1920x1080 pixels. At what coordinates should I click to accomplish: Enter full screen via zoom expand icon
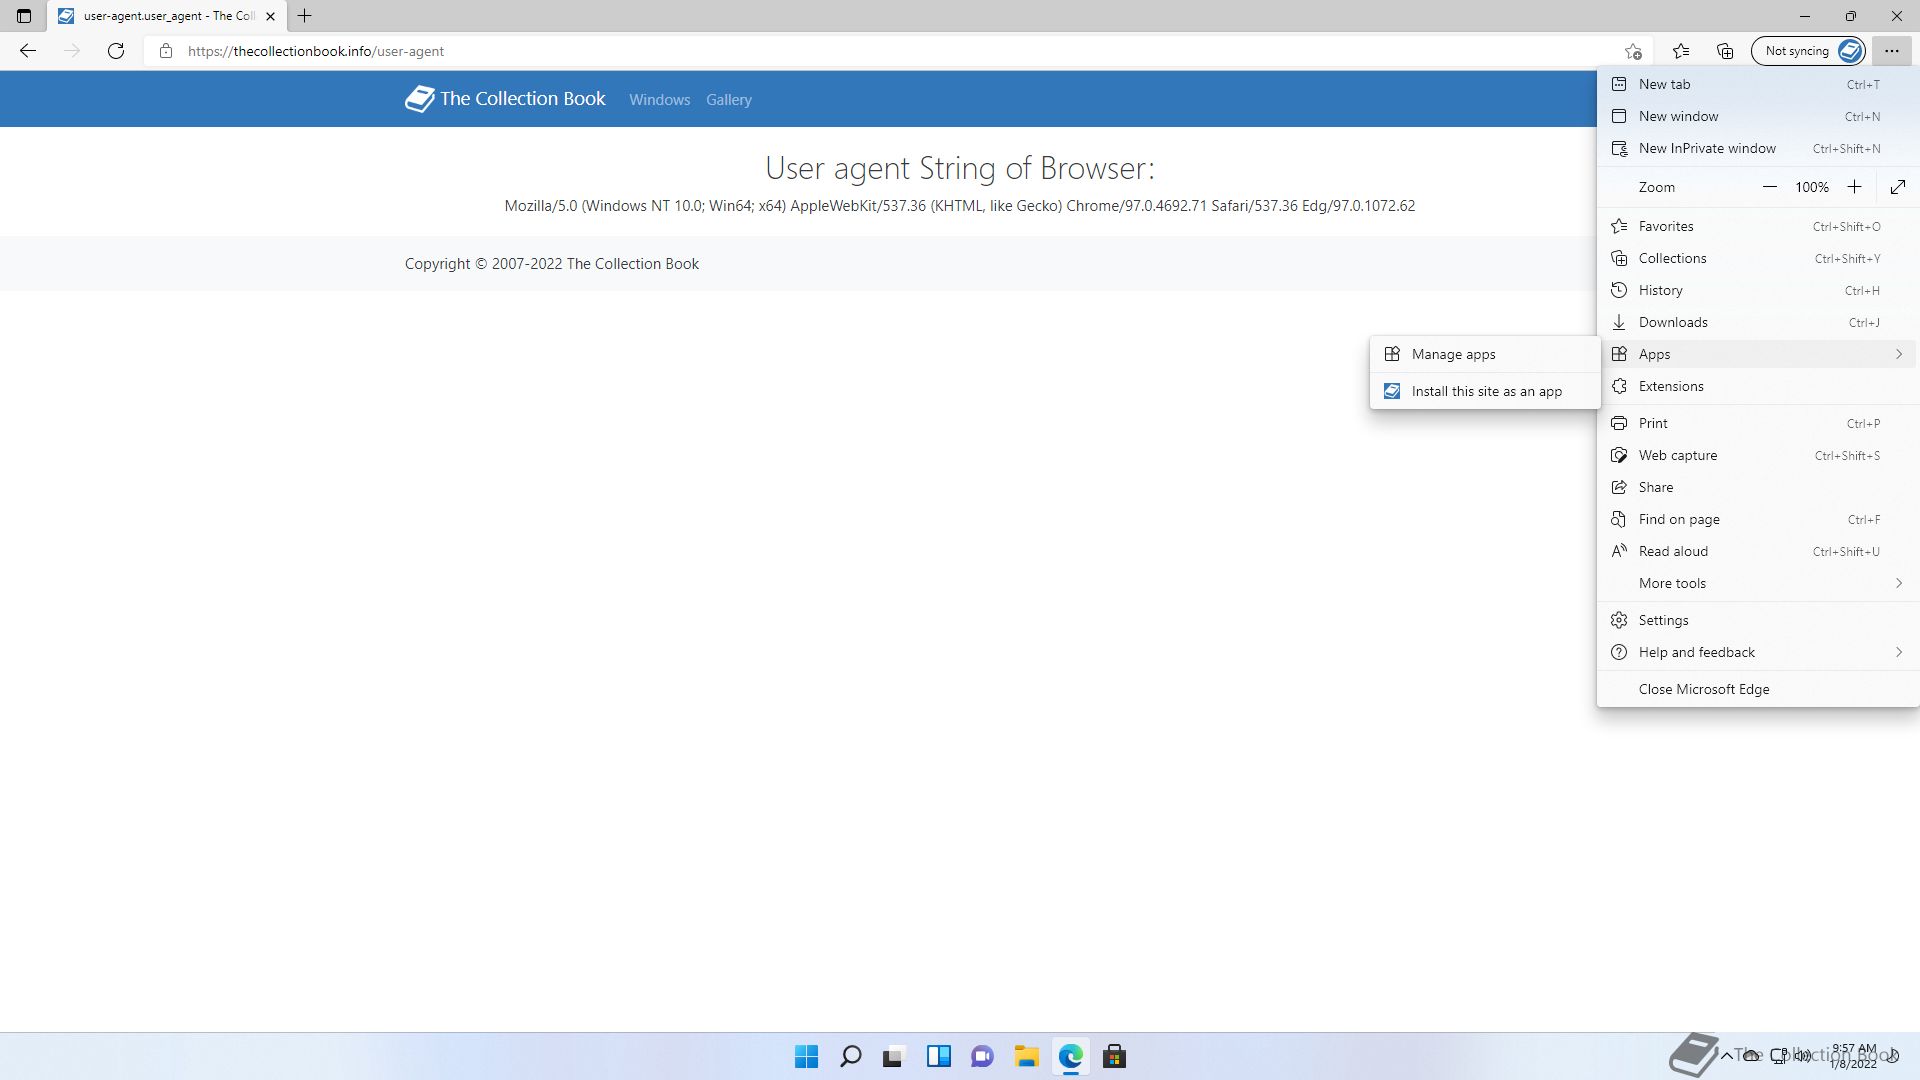tap(1898, 187)
